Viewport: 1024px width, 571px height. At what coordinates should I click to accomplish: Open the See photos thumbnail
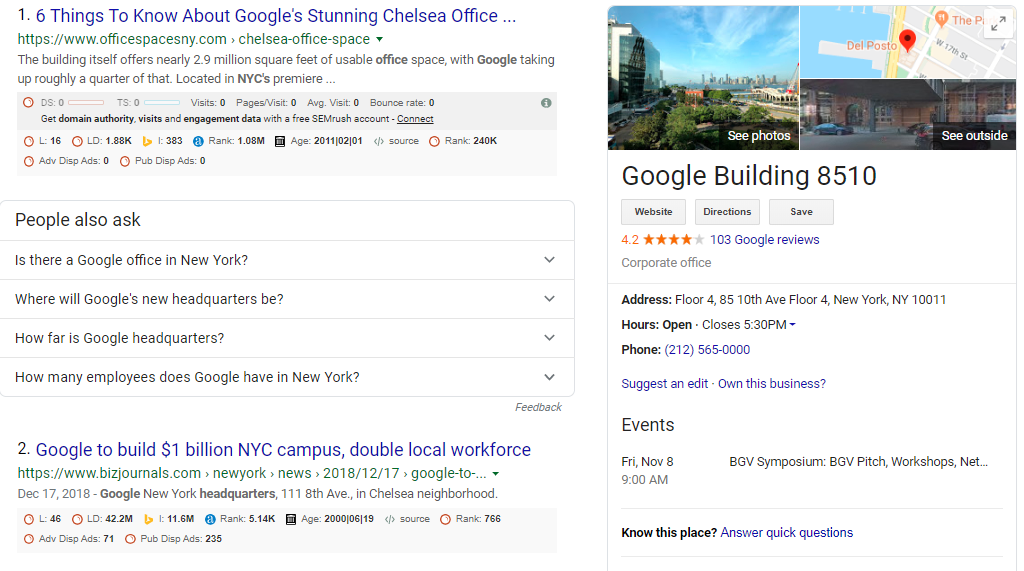703,78
